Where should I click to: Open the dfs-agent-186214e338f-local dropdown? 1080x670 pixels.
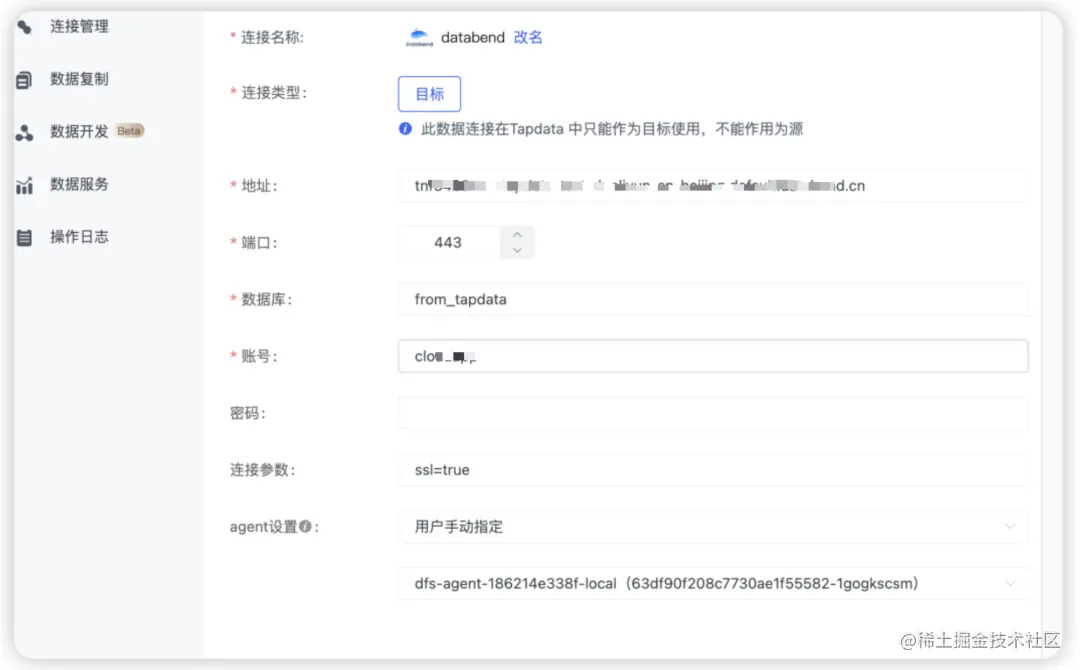pos(713,583)
